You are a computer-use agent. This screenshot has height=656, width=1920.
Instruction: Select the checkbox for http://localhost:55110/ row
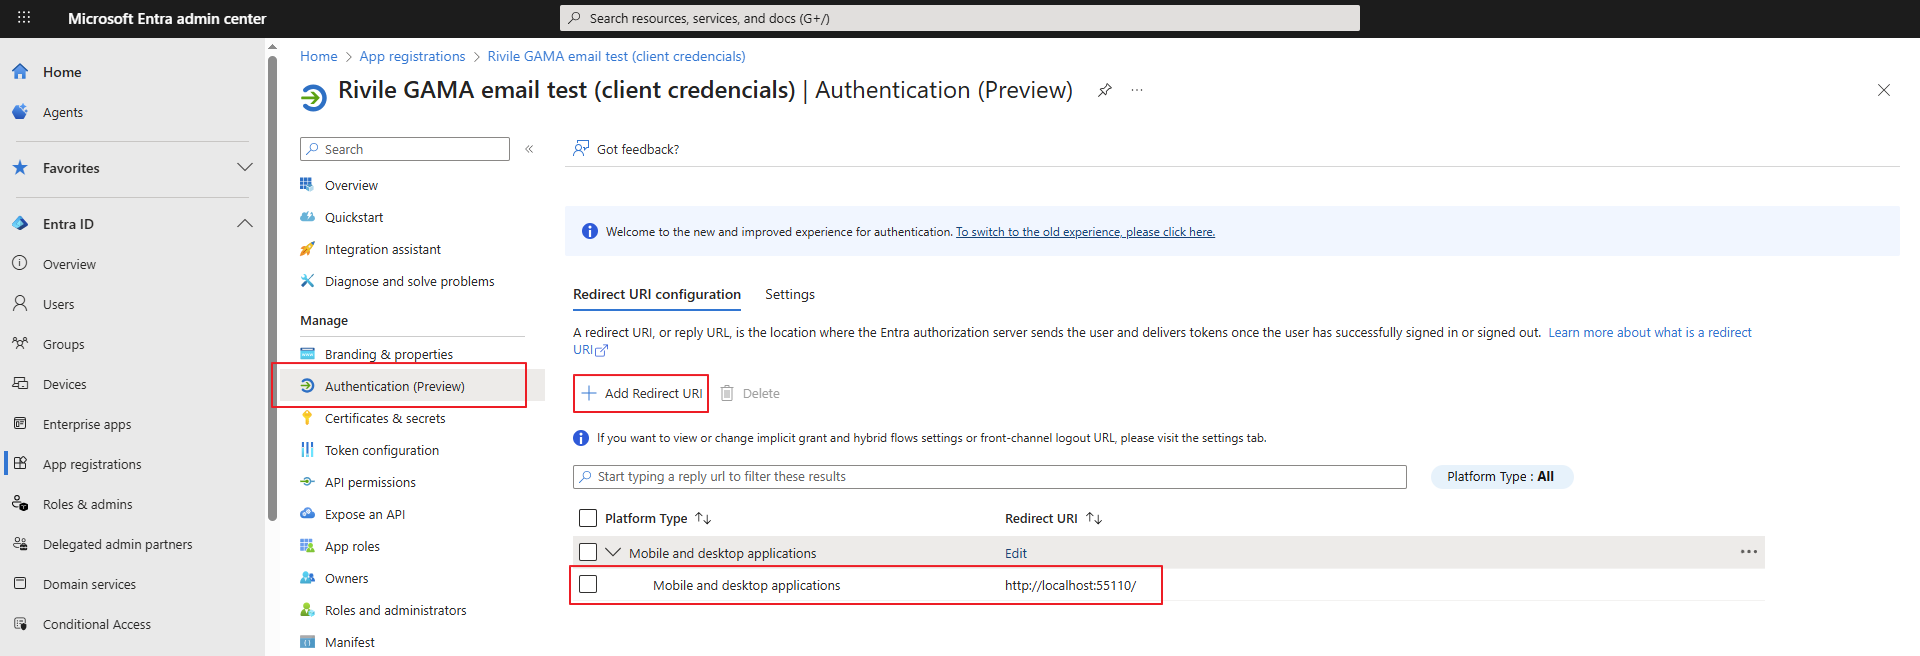[x=588, y=584]
